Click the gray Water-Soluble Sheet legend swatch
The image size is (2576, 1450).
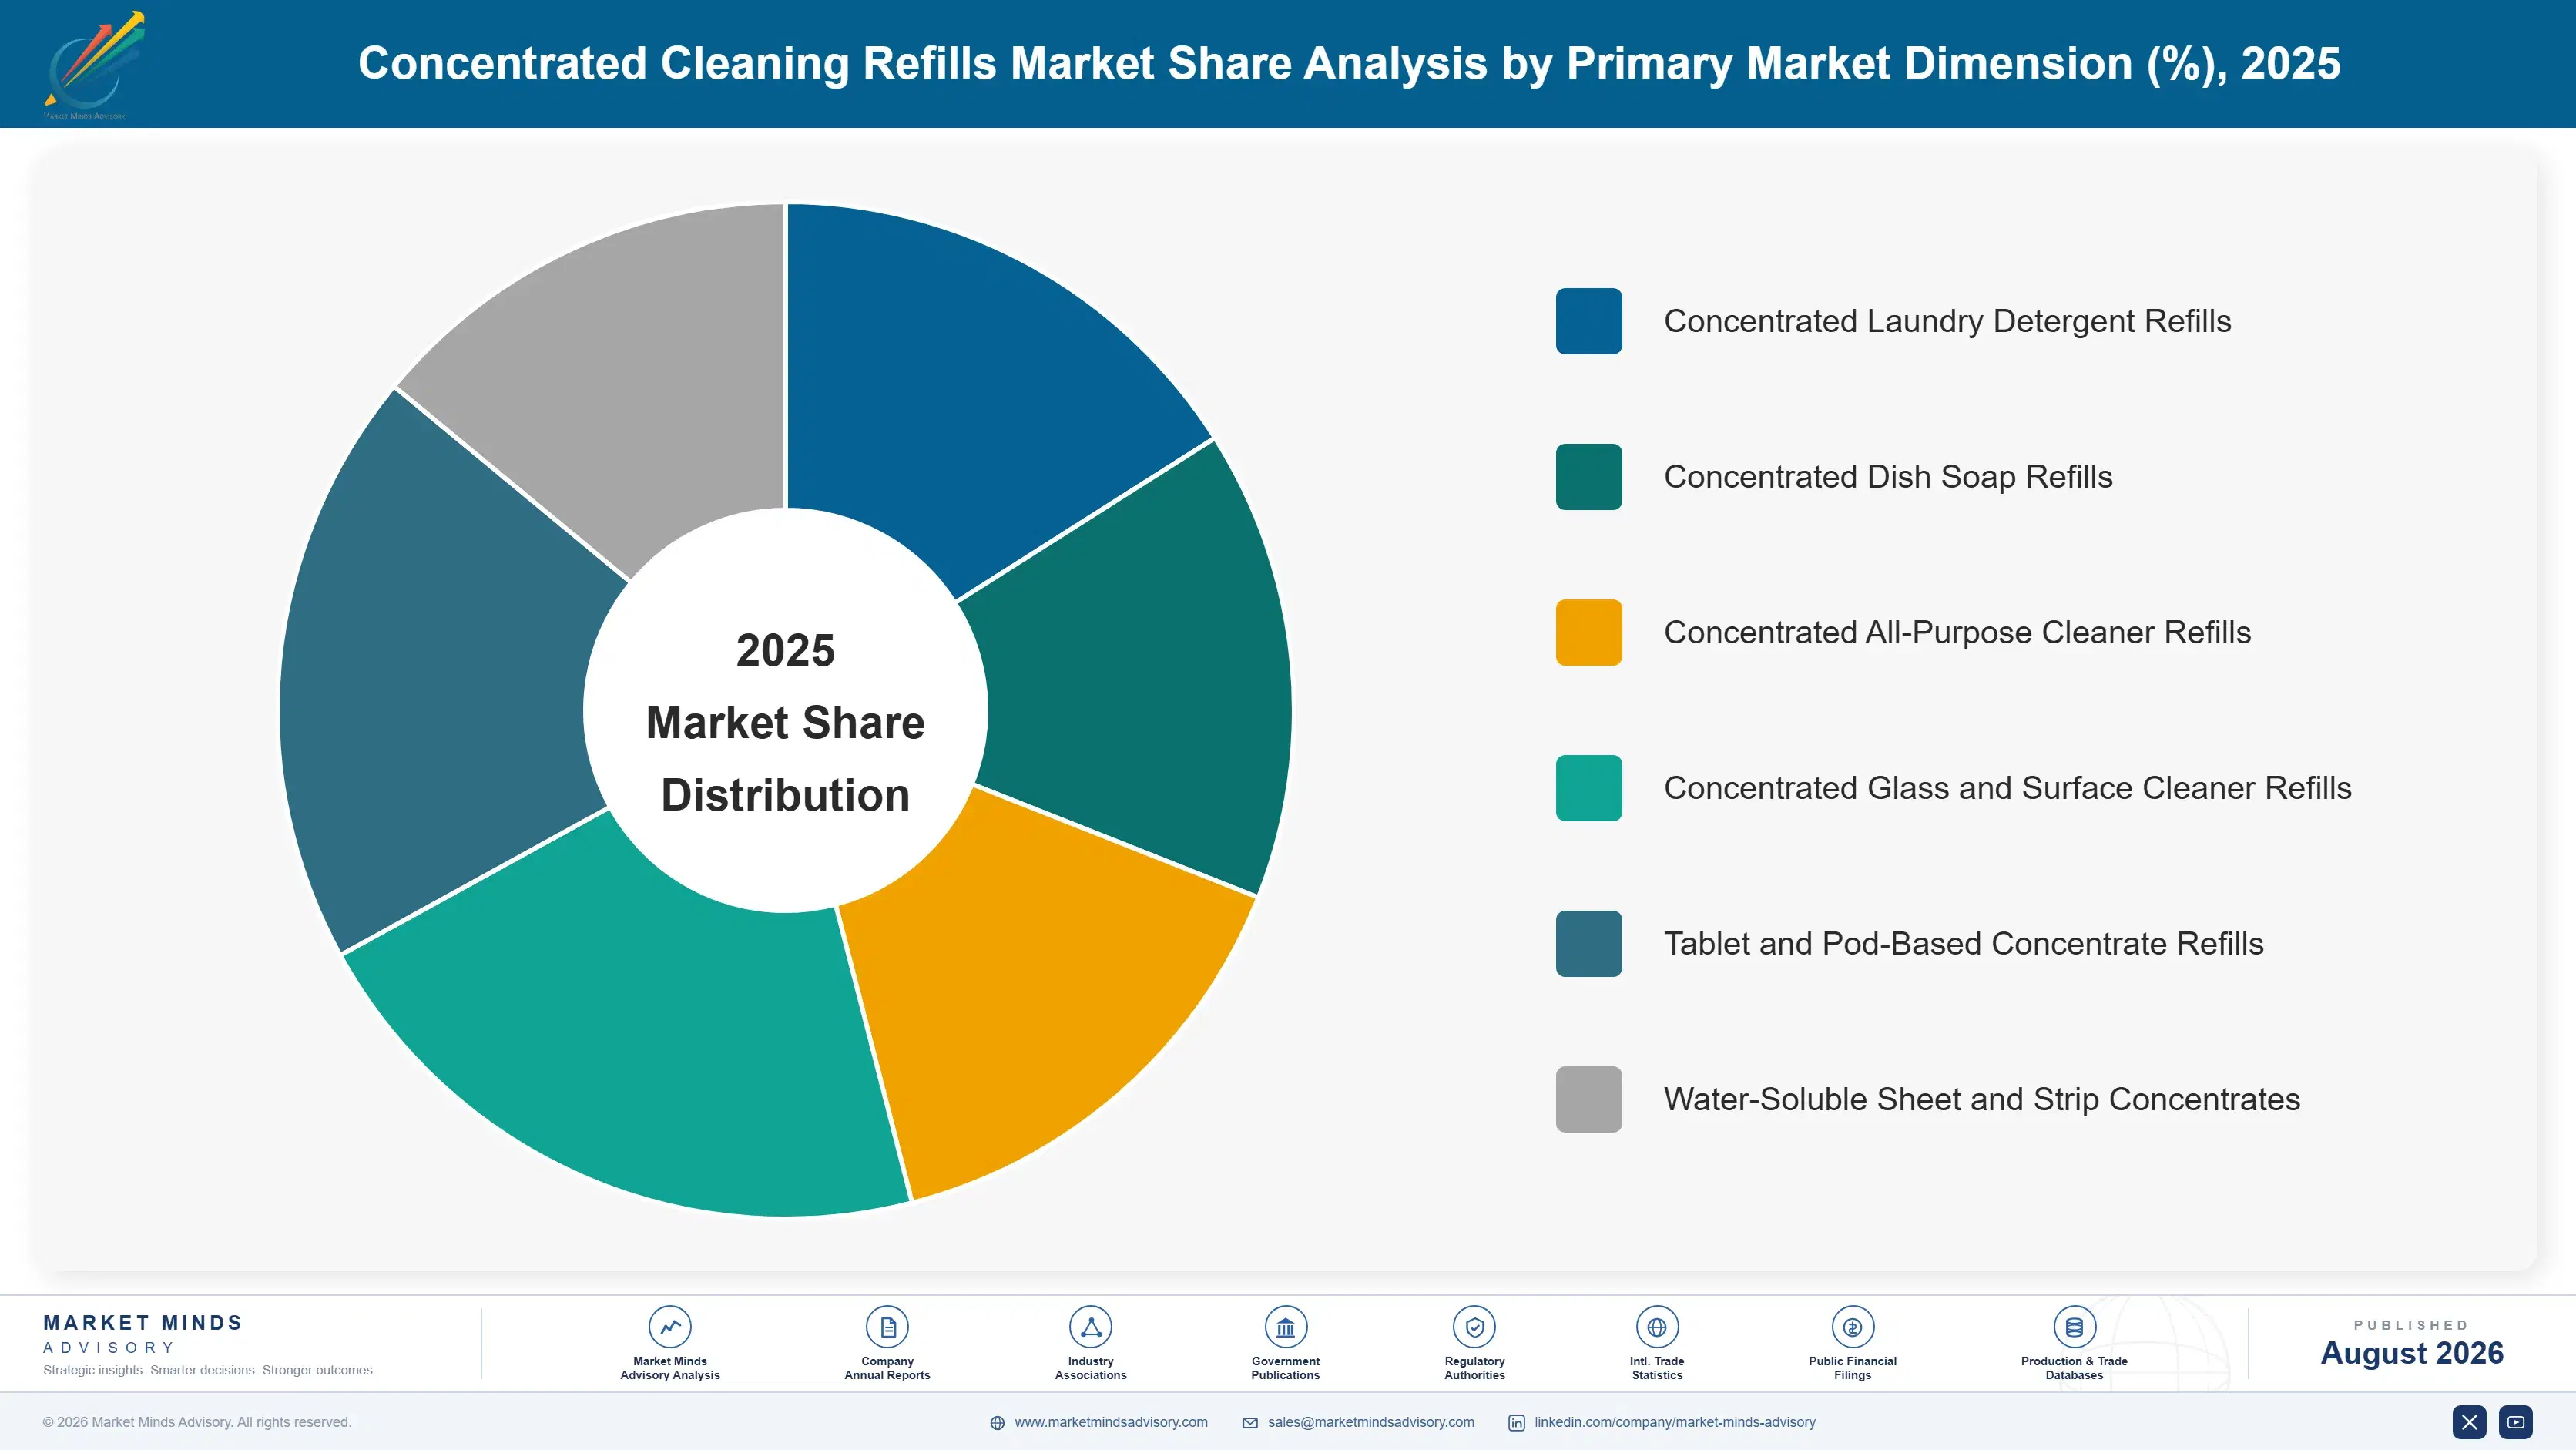(1589, 1099)
